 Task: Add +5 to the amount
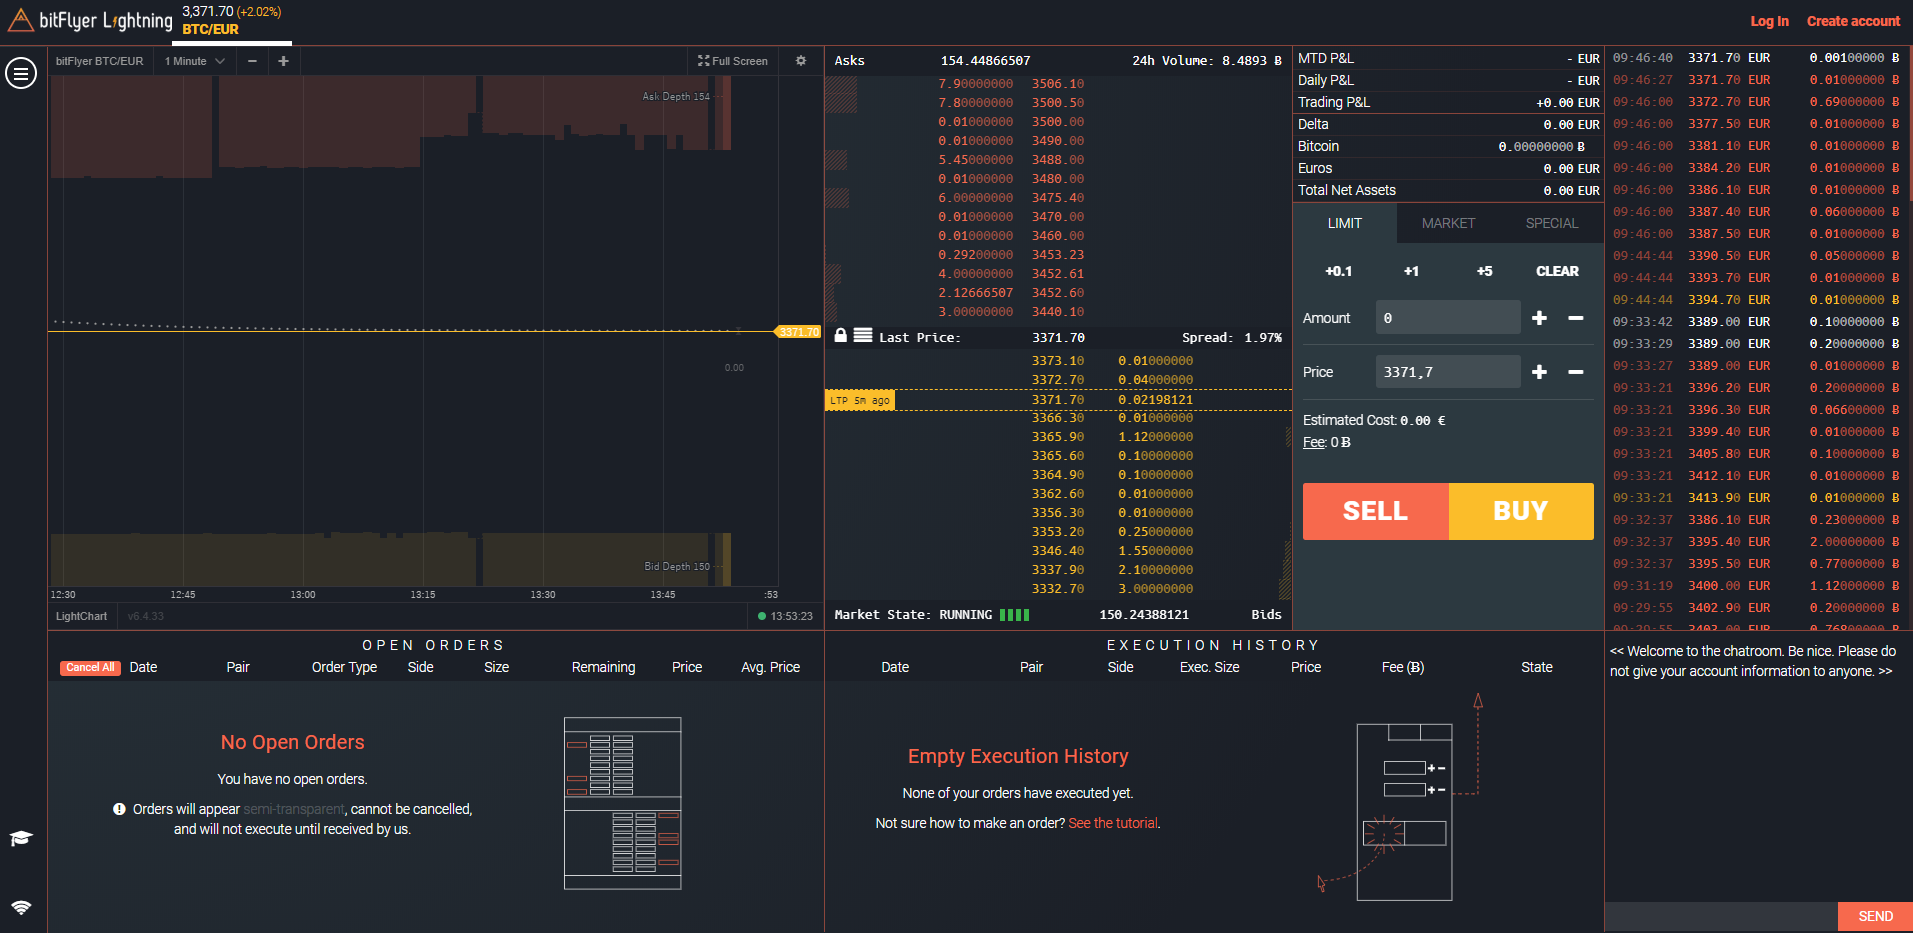tap(1484, 271)
